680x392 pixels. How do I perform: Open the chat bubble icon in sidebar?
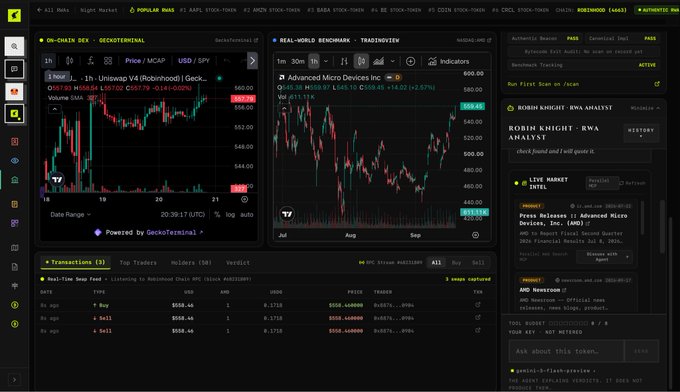click(14, 69)
